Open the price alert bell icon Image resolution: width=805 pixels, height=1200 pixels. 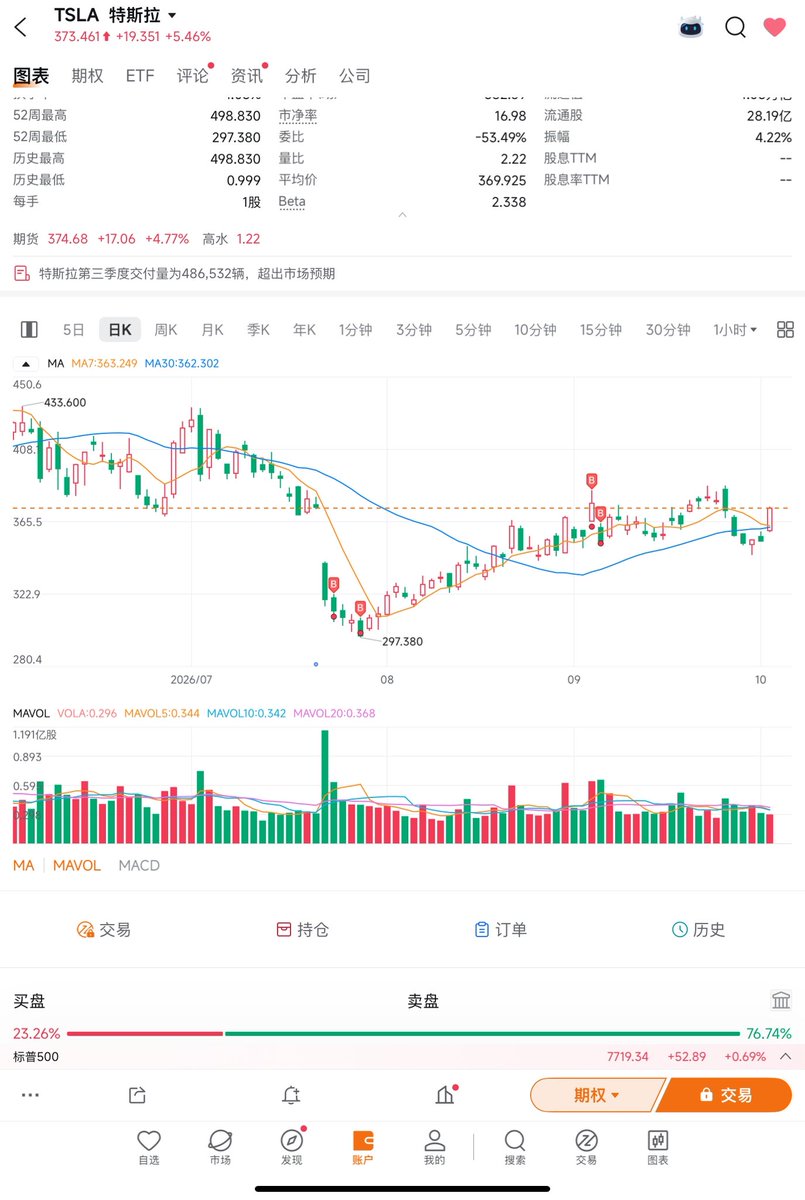point(291,1095)
